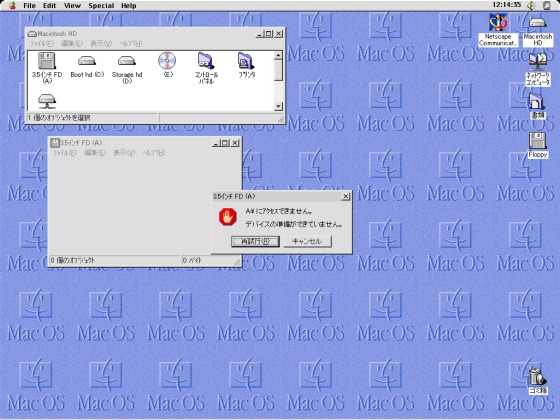Image resolution: width=560 pixels, height=420 pixels.
Task: Click the retry button in error dialog
Action: click(x=255, y=241)
